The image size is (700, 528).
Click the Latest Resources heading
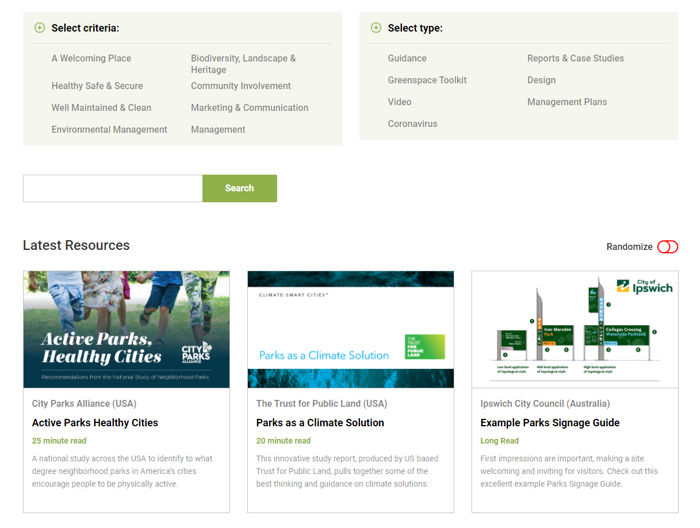[x=76, y=245]
